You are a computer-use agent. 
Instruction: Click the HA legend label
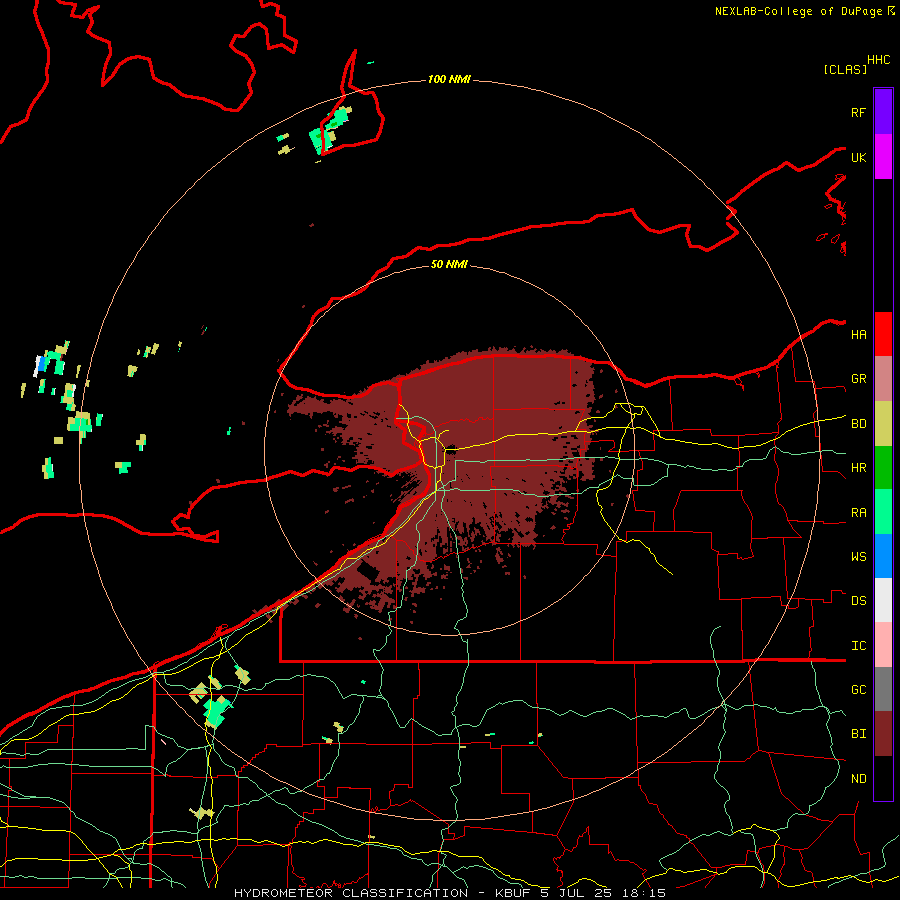tap(858, 334)
